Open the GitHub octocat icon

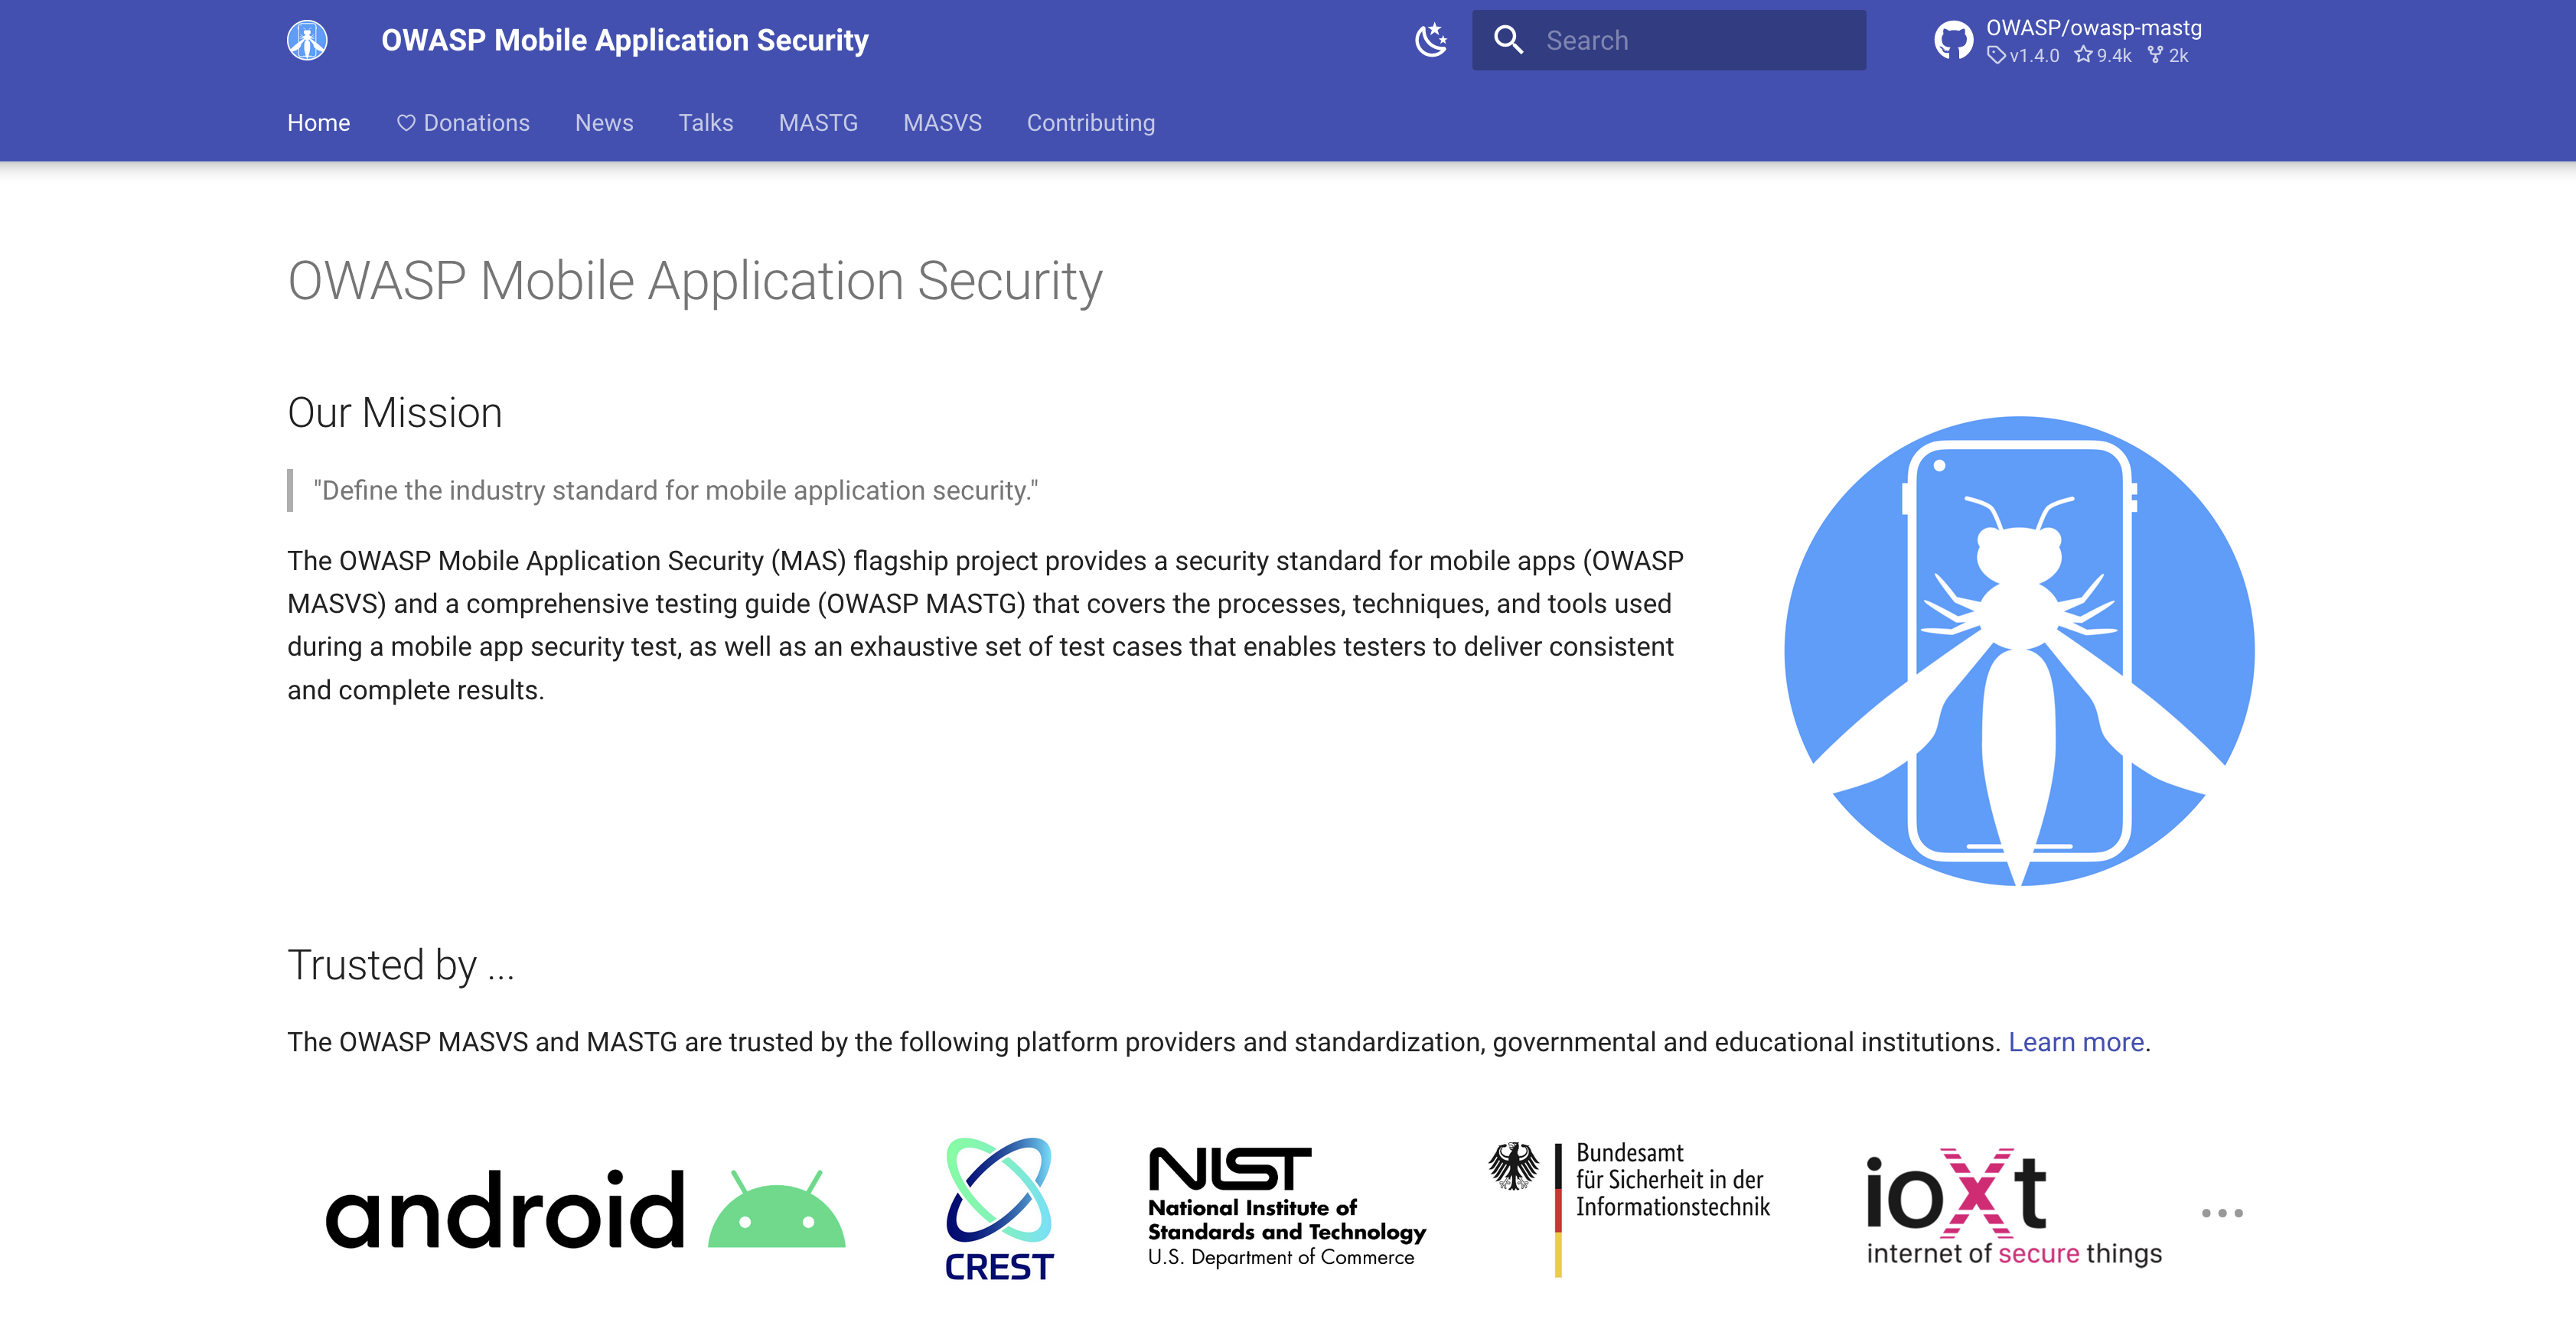1953,41
